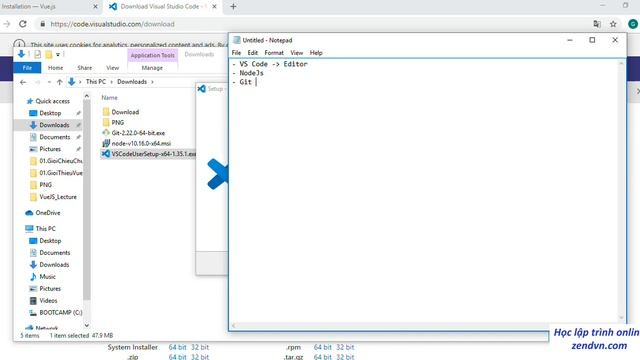Click Name column header in file list
Viewport: 640px width, 360px height.
(x=109, y=98)
